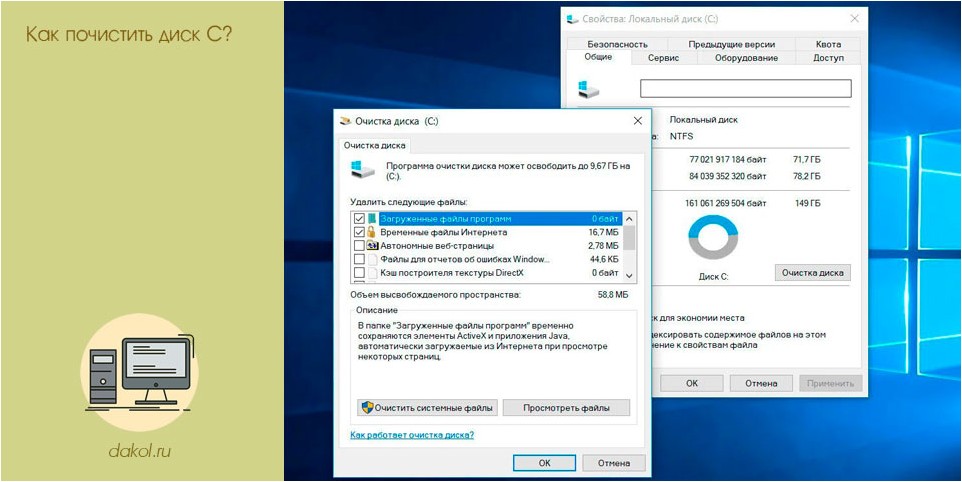The height and width of the screenshot is (482, 962).
Task: Click the disk usage donut chart
Action: (x=713, y=237)
